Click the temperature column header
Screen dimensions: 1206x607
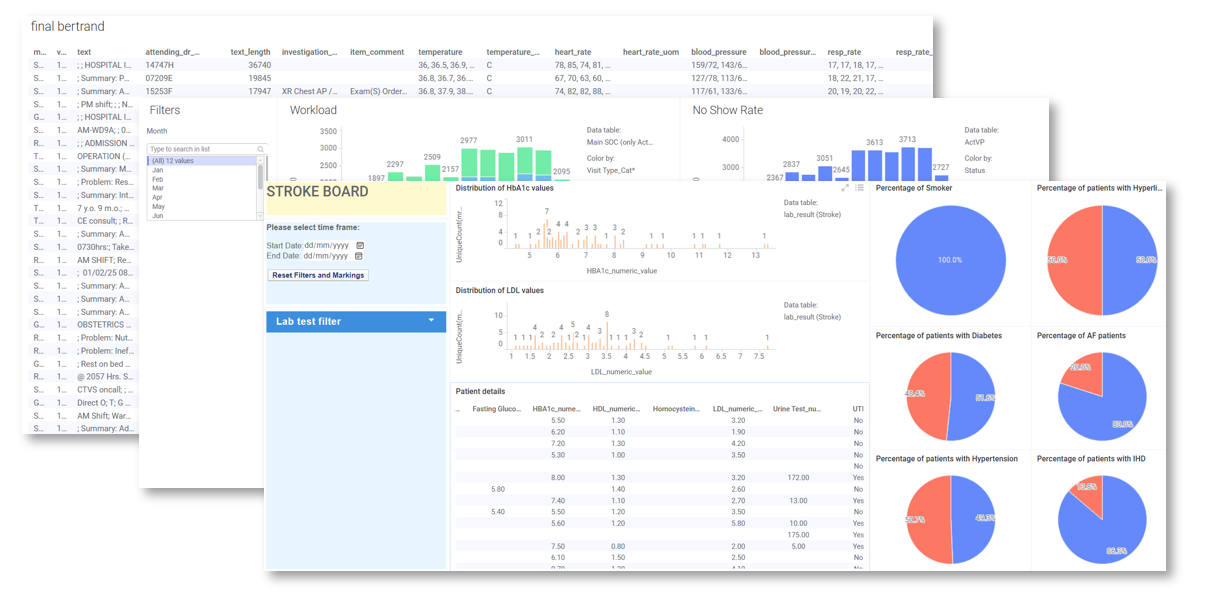(440, 52)
